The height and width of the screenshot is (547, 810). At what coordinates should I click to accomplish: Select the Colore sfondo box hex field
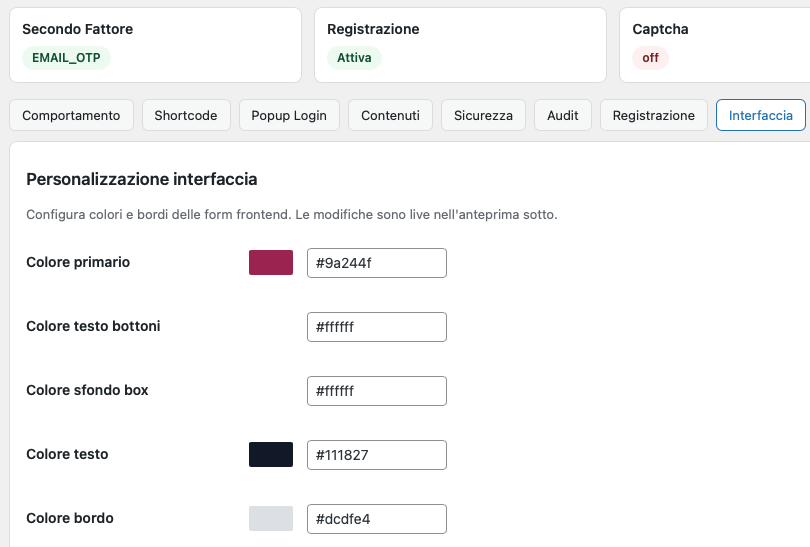click(376, 391)
